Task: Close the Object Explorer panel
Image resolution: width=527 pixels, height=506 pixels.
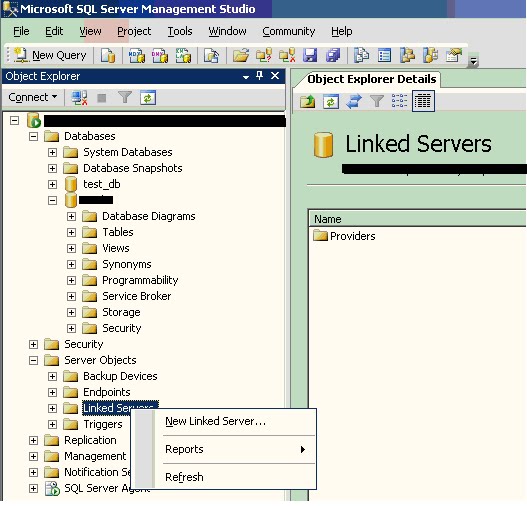Action: [275, 76]
